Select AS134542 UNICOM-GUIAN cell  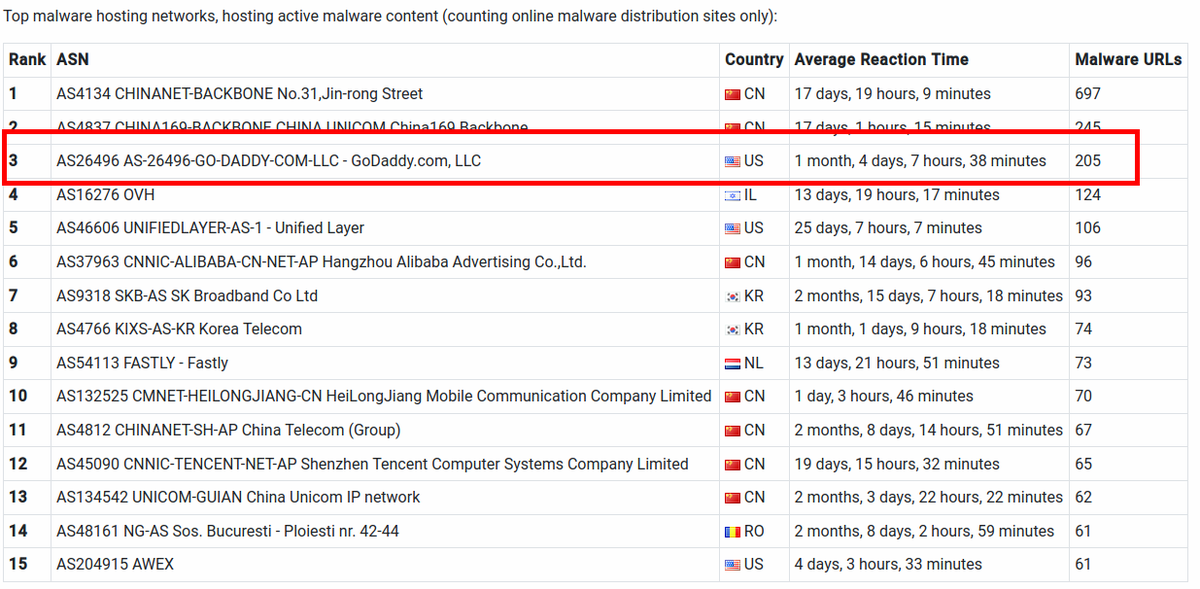(385, 497)
